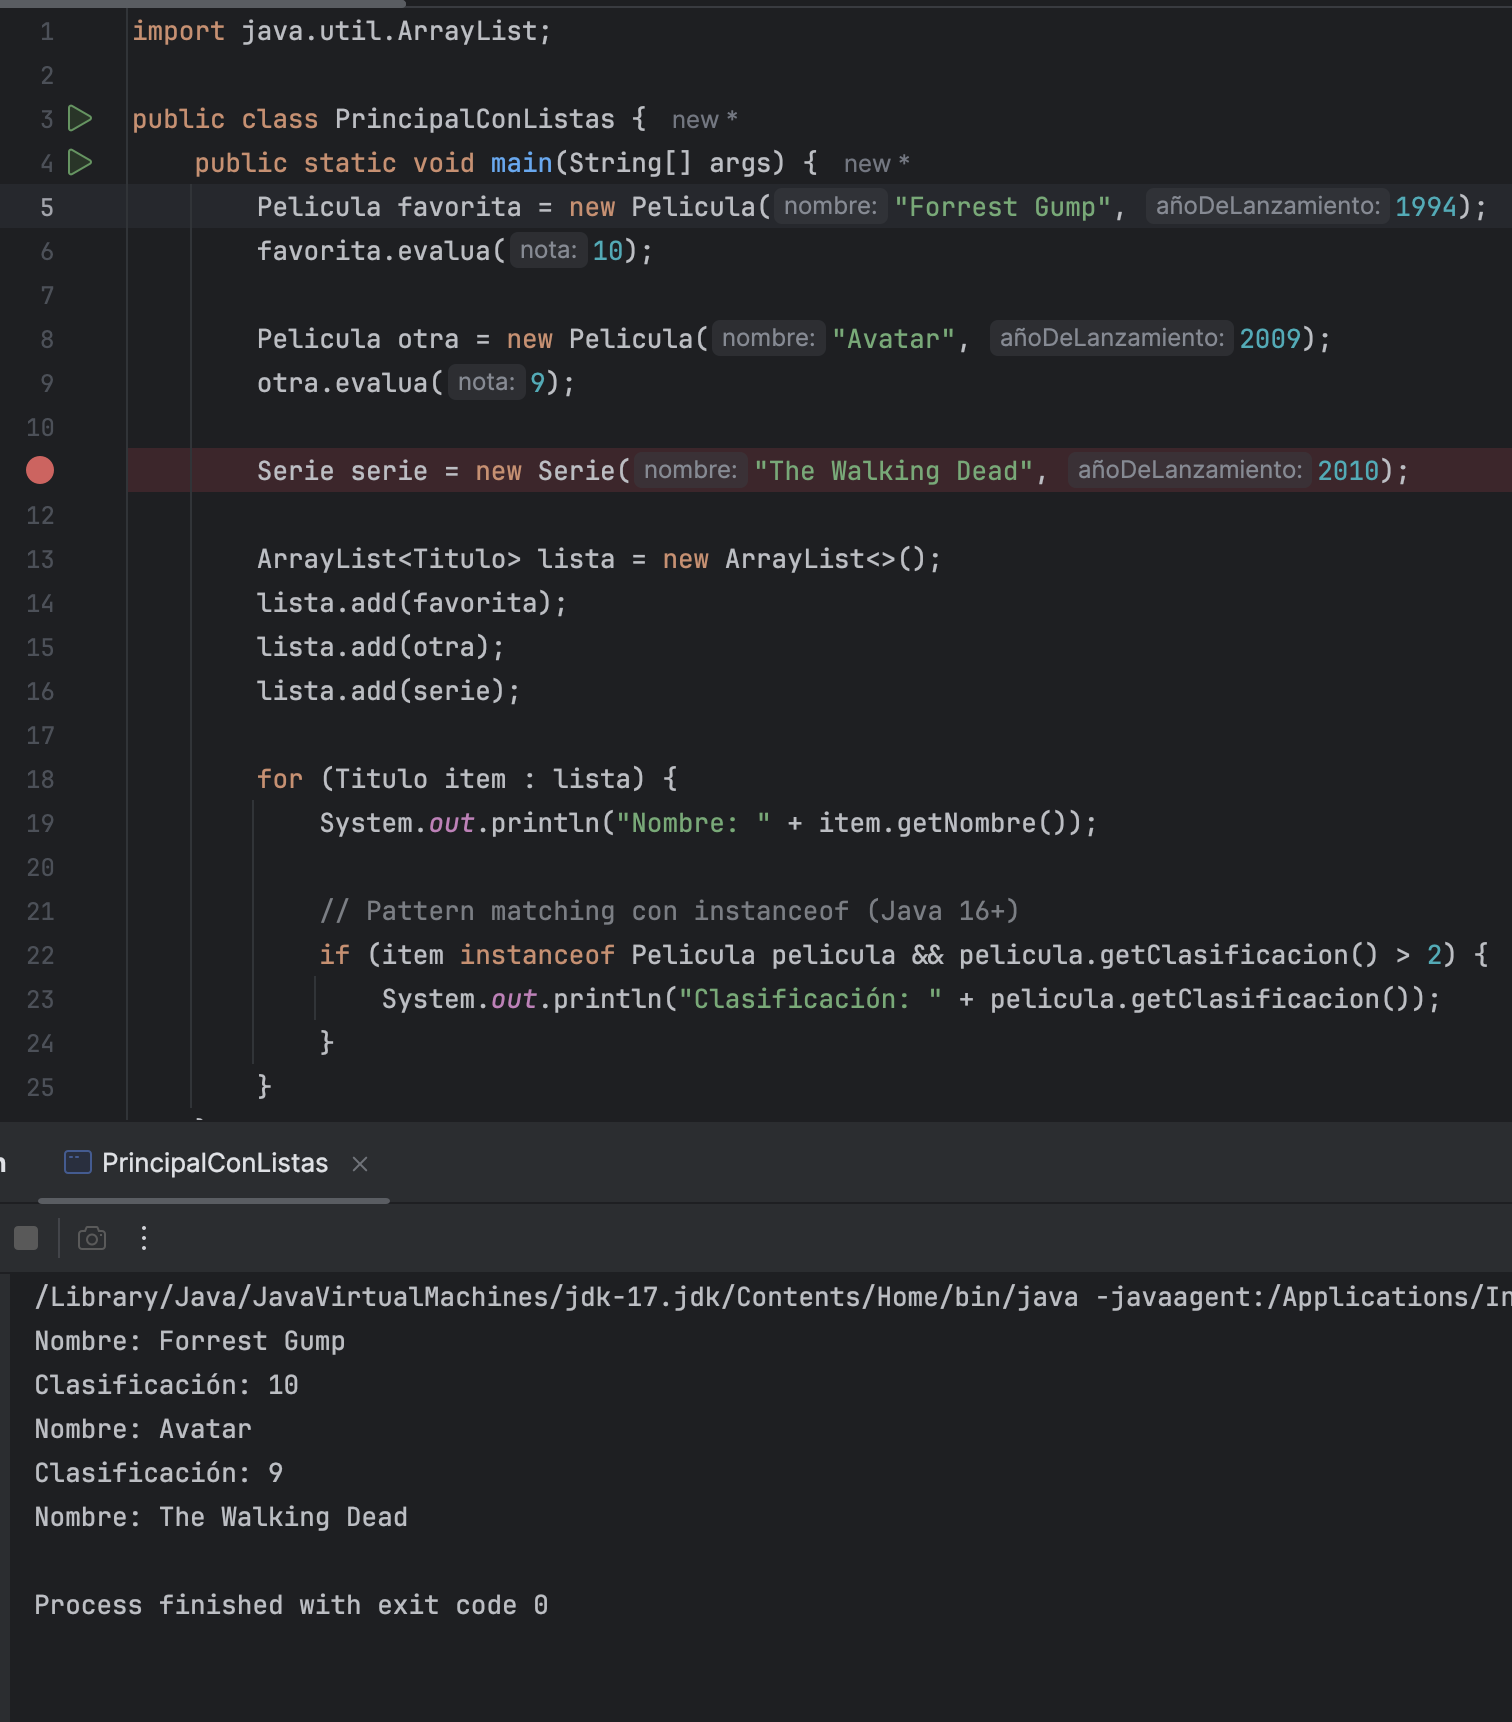Click line number 13 in the gutter
This screenshot has height=1722, width=1512.
[40, 559]
